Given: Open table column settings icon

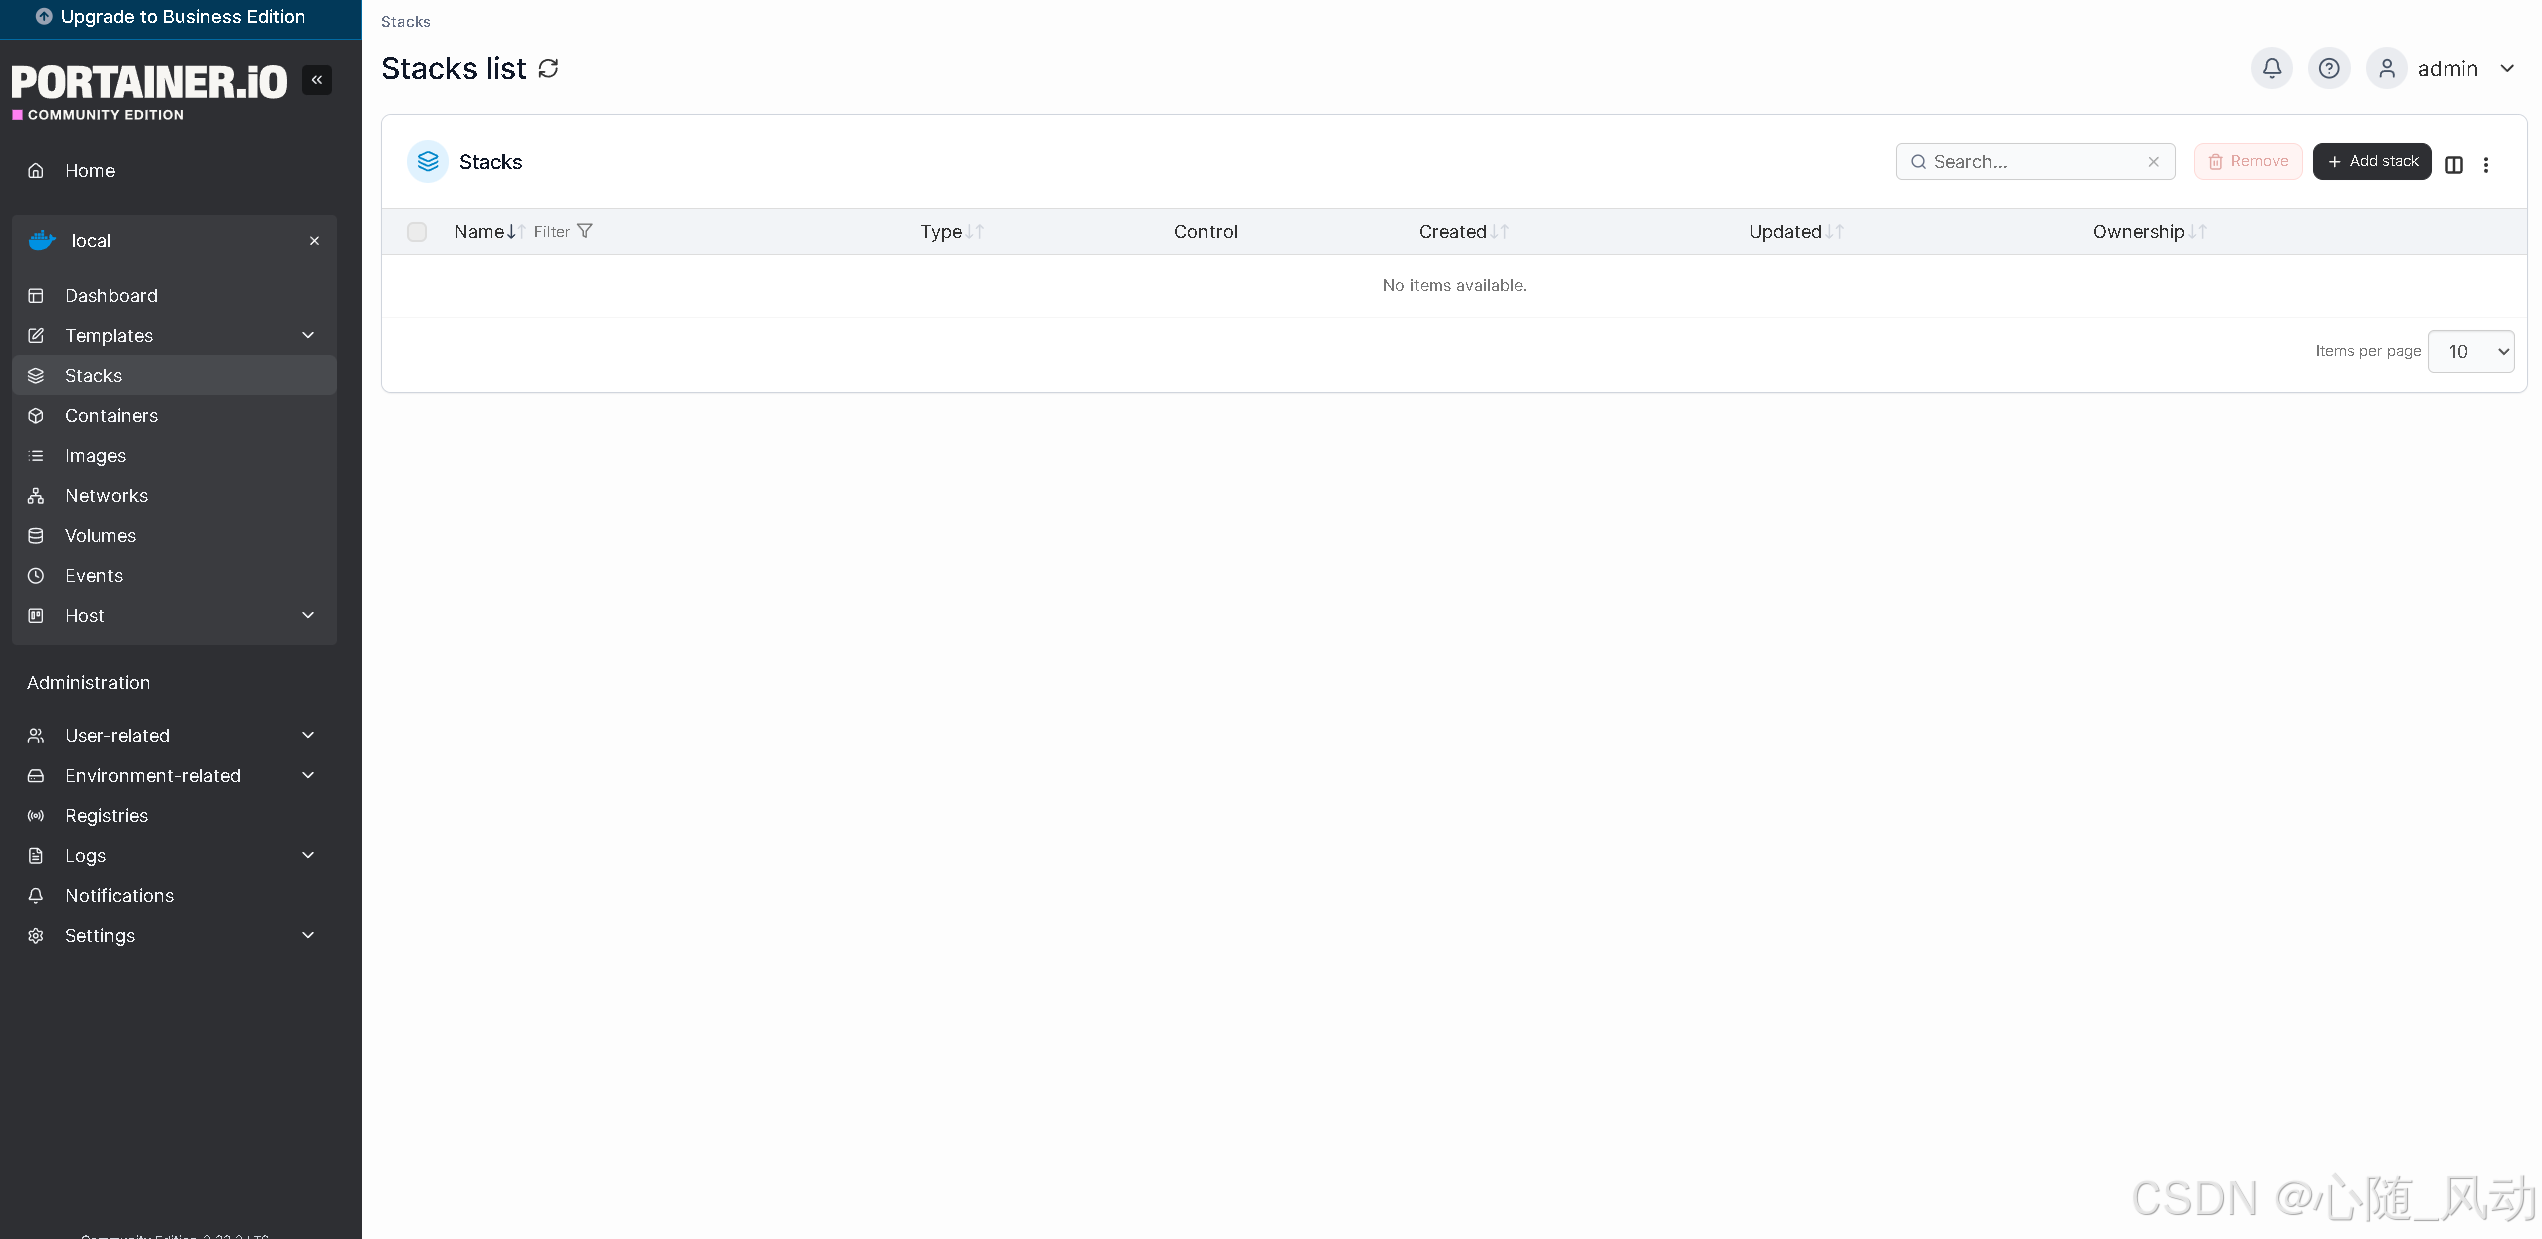Looking at the screenshot, I should [2453, 164].
